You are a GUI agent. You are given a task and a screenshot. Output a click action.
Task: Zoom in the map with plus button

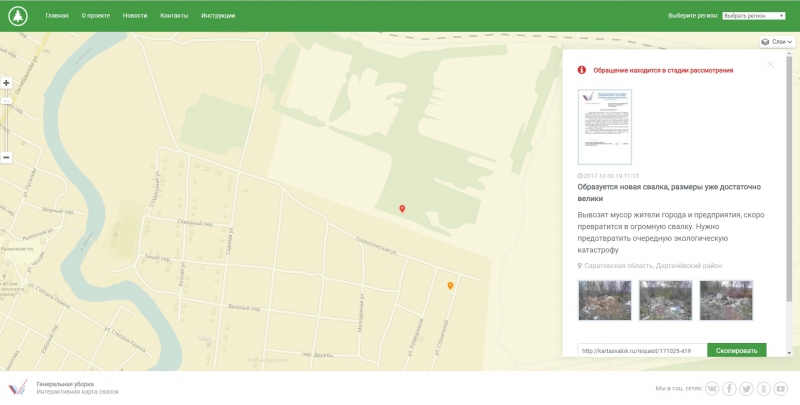click(6, 83)
